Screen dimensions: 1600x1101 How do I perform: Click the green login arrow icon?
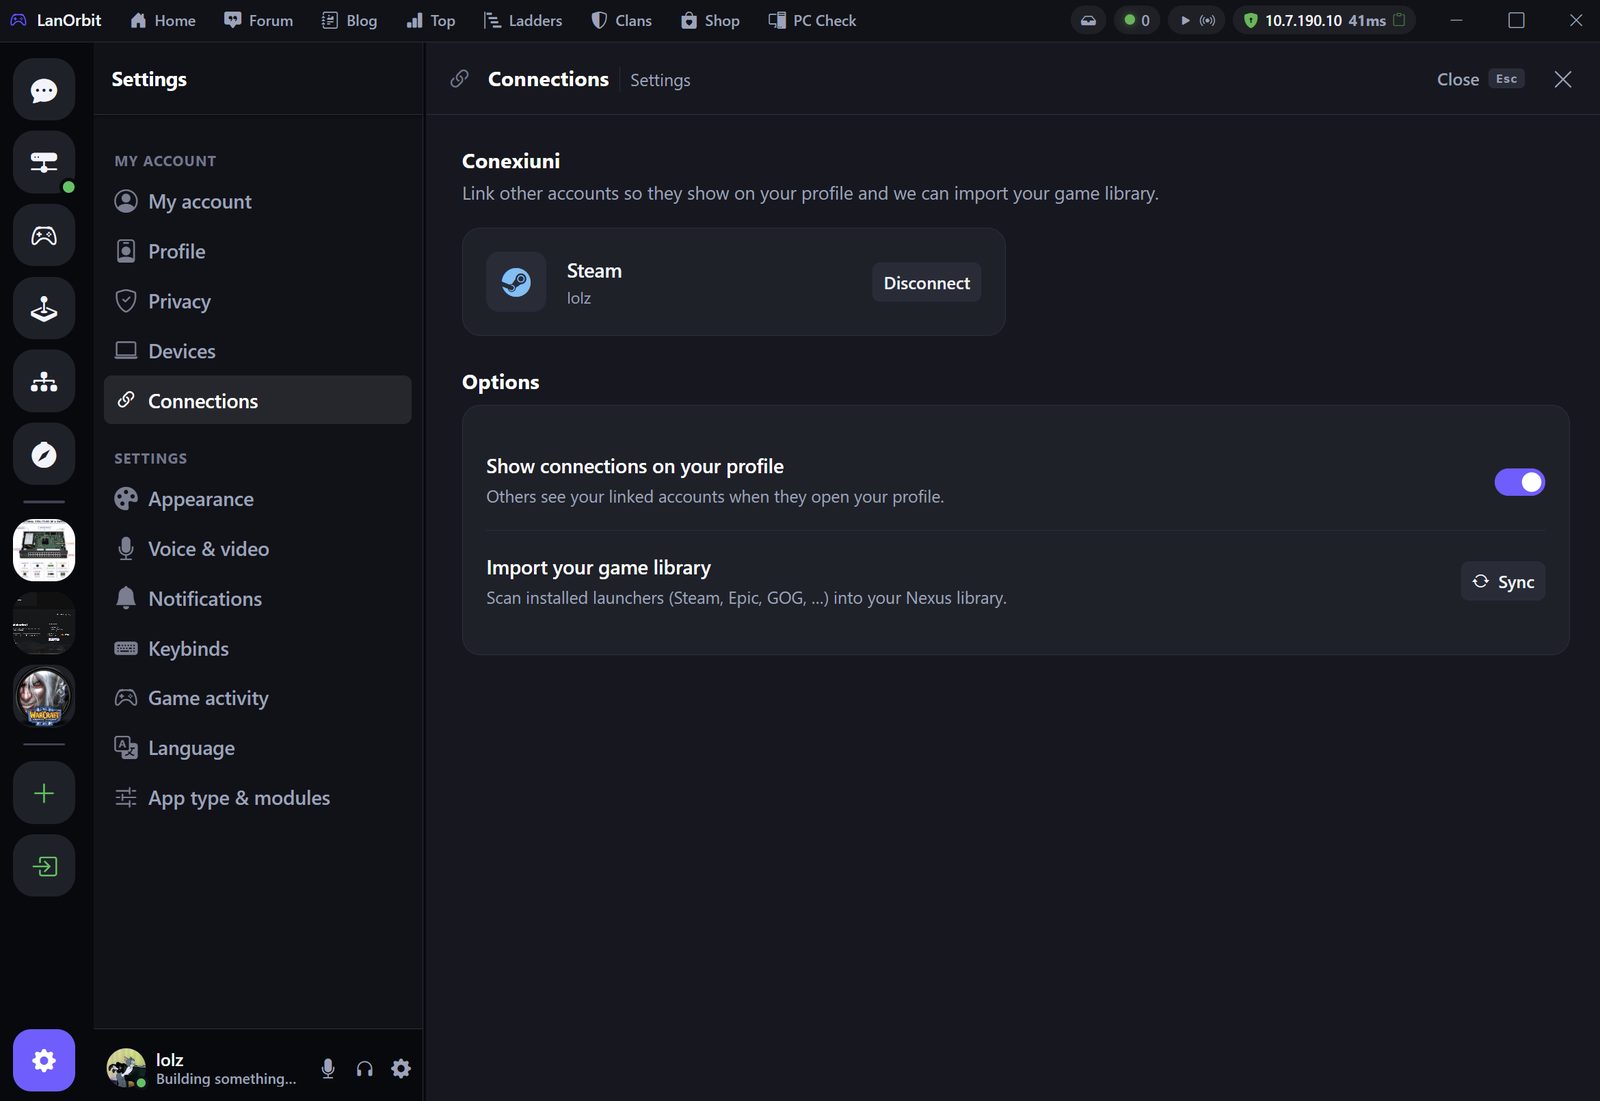click(44, 866)
